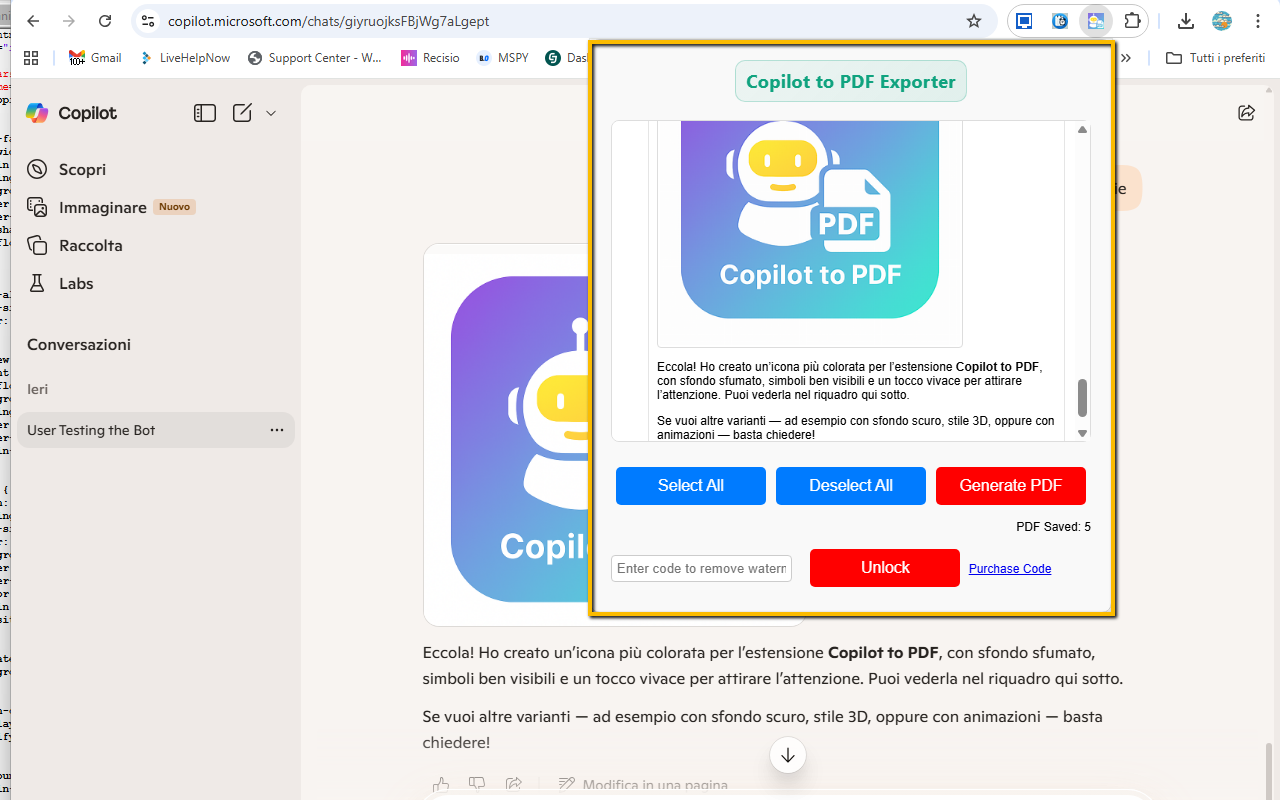
Task: Open the Purchase Code link
Action: [1009, 568]
